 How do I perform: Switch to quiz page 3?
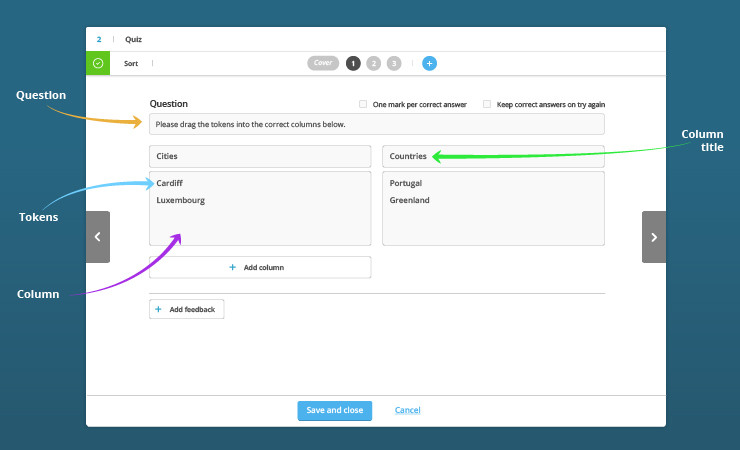394,63
